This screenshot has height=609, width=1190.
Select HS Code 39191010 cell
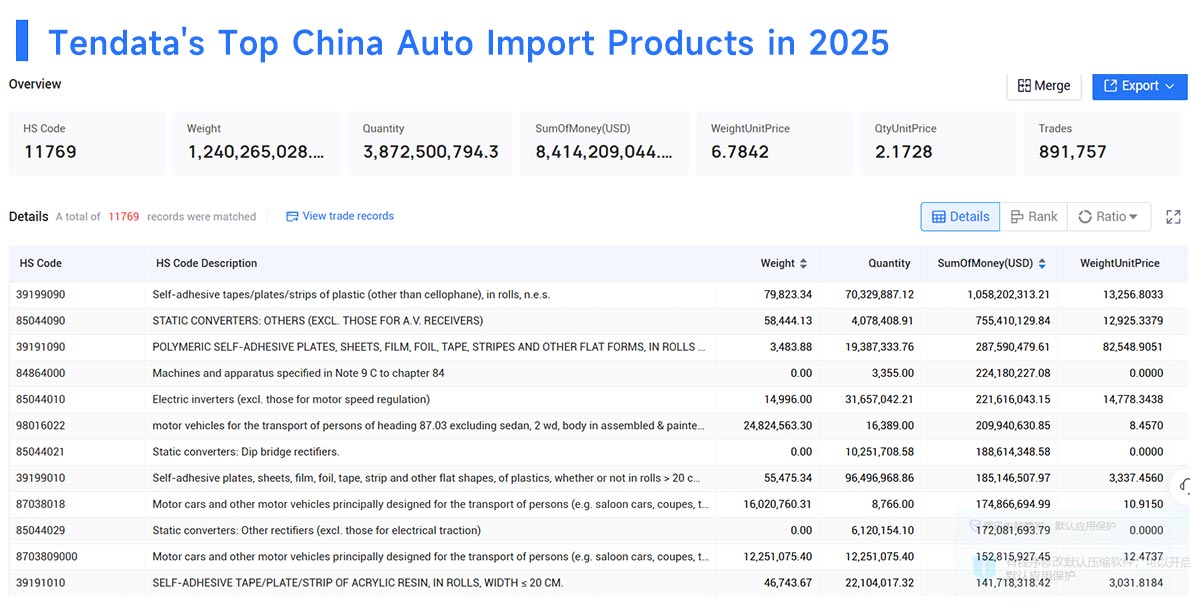40,582
